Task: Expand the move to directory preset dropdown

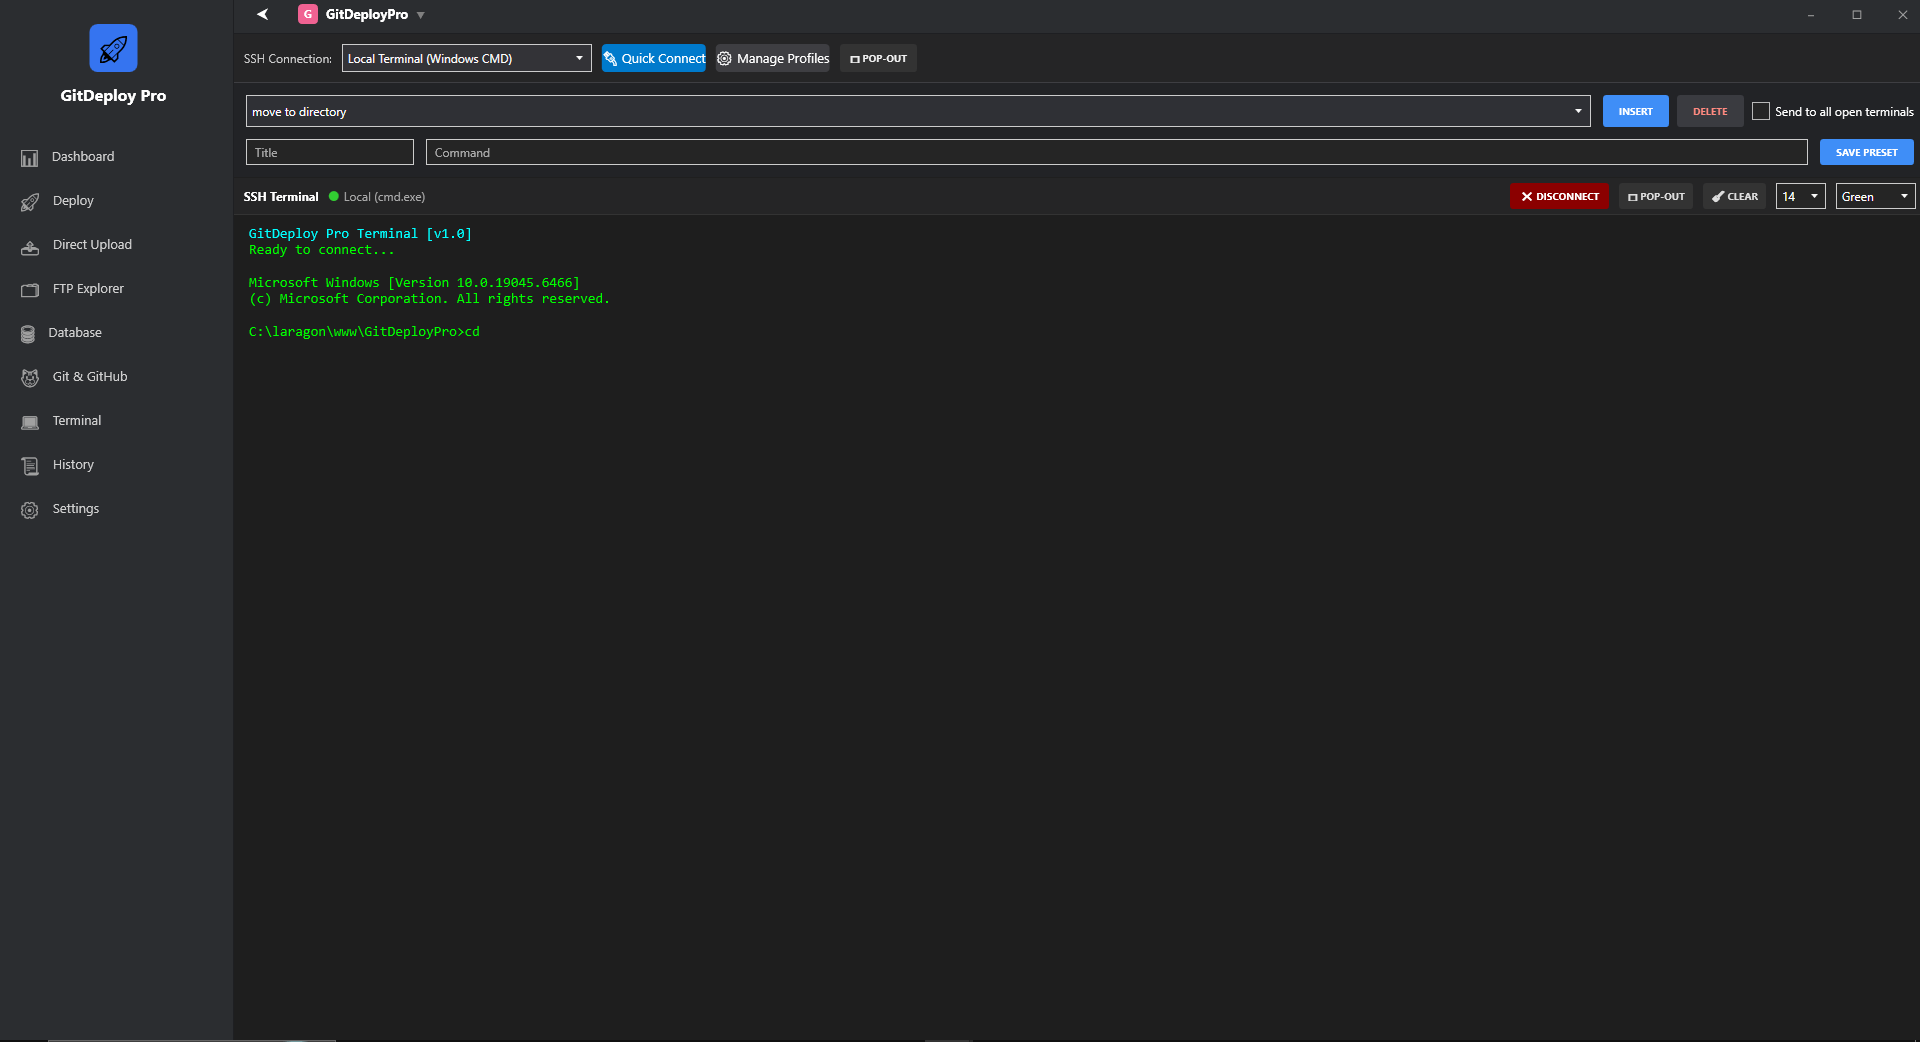Action: (x=1578, y=111)
